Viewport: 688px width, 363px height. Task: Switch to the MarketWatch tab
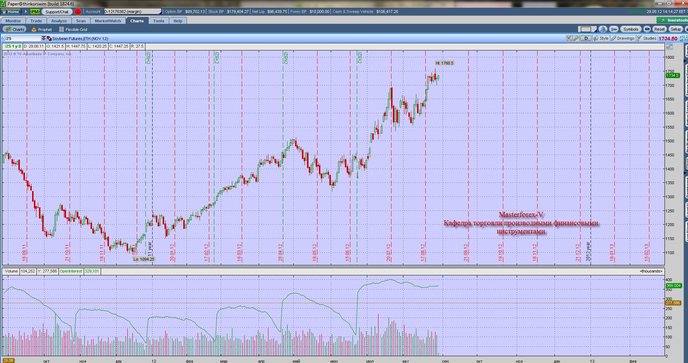(x=108, y=21)
